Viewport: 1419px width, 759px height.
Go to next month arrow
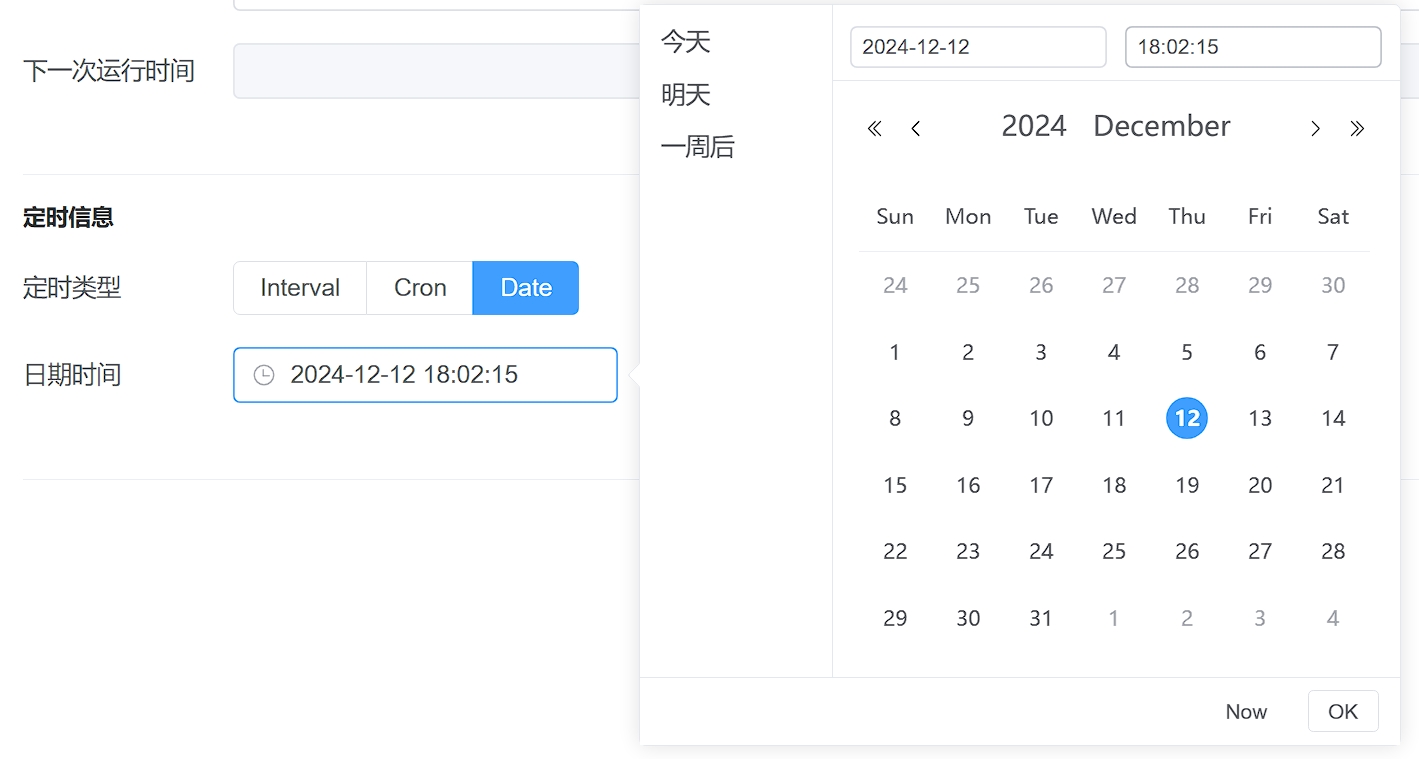(1316, 128)
